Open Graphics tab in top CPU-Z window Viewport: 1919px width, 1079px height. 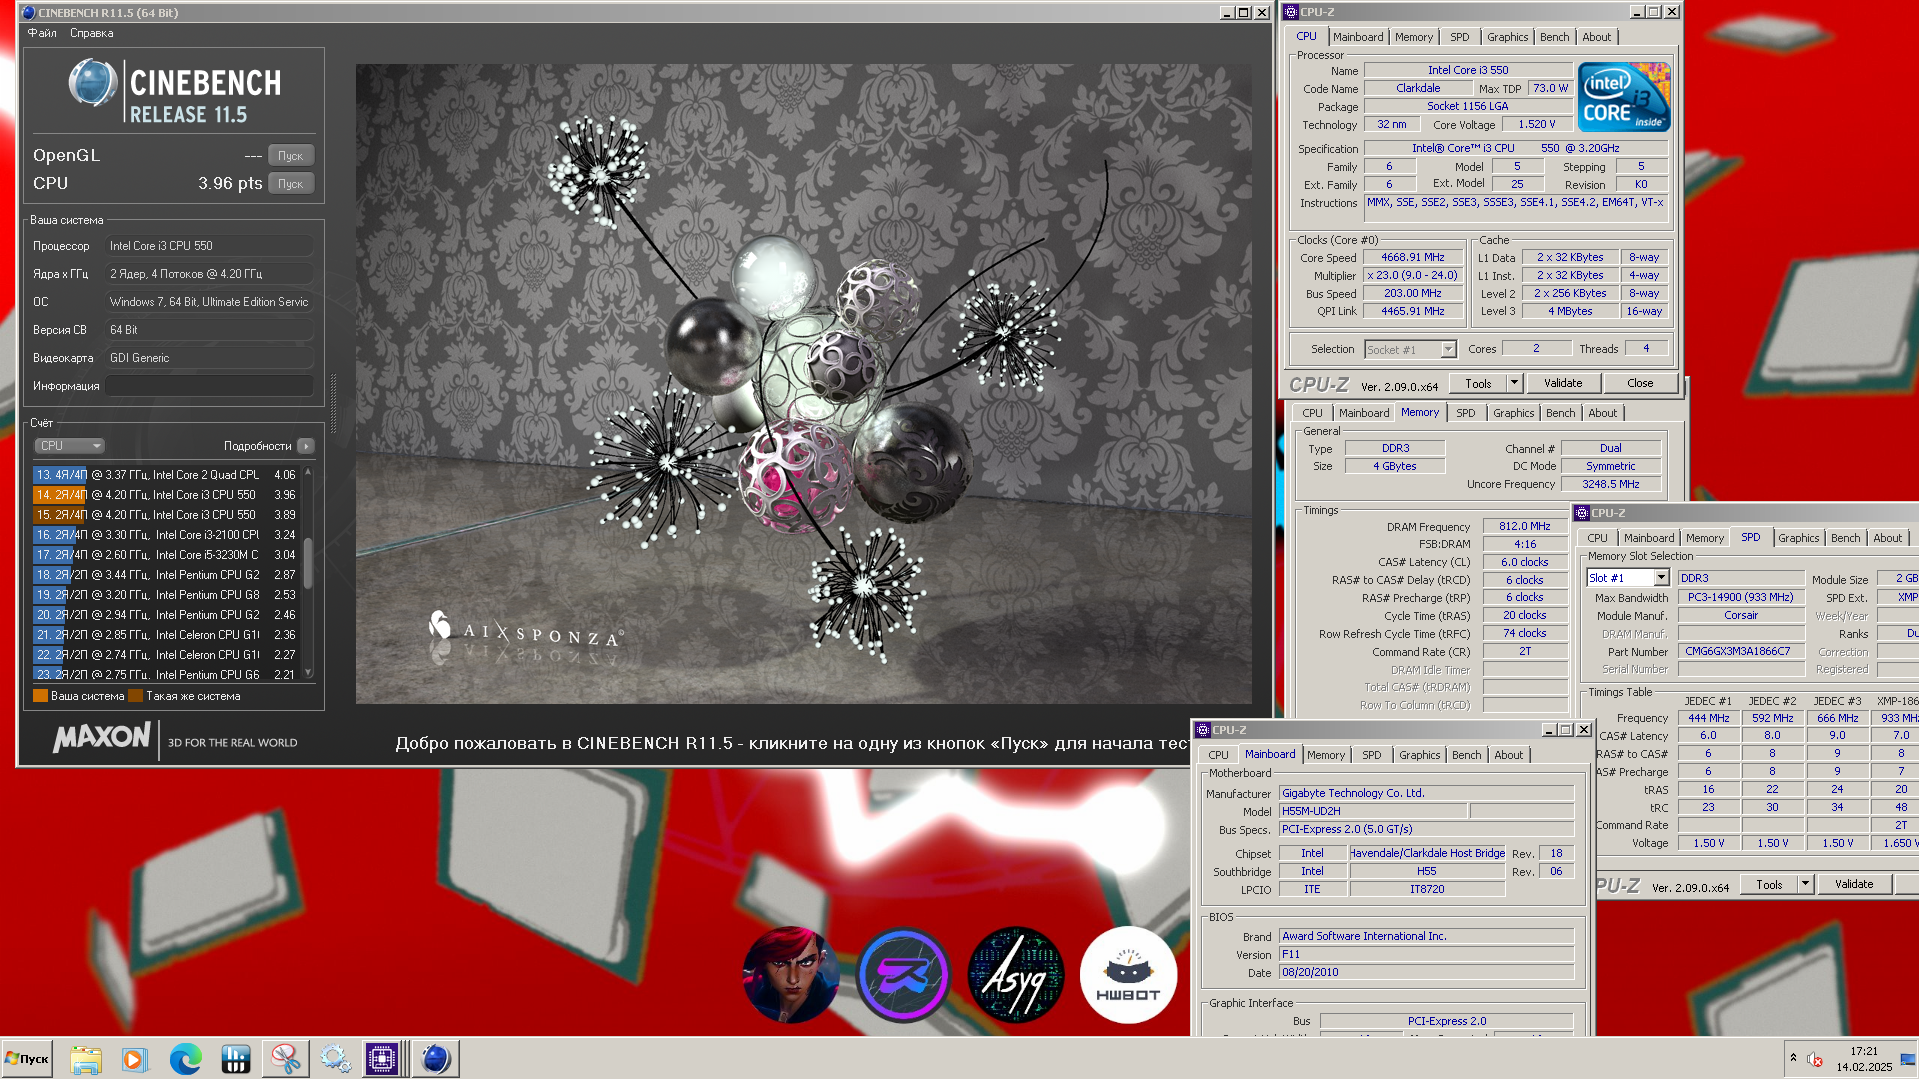coord(1507,37)
